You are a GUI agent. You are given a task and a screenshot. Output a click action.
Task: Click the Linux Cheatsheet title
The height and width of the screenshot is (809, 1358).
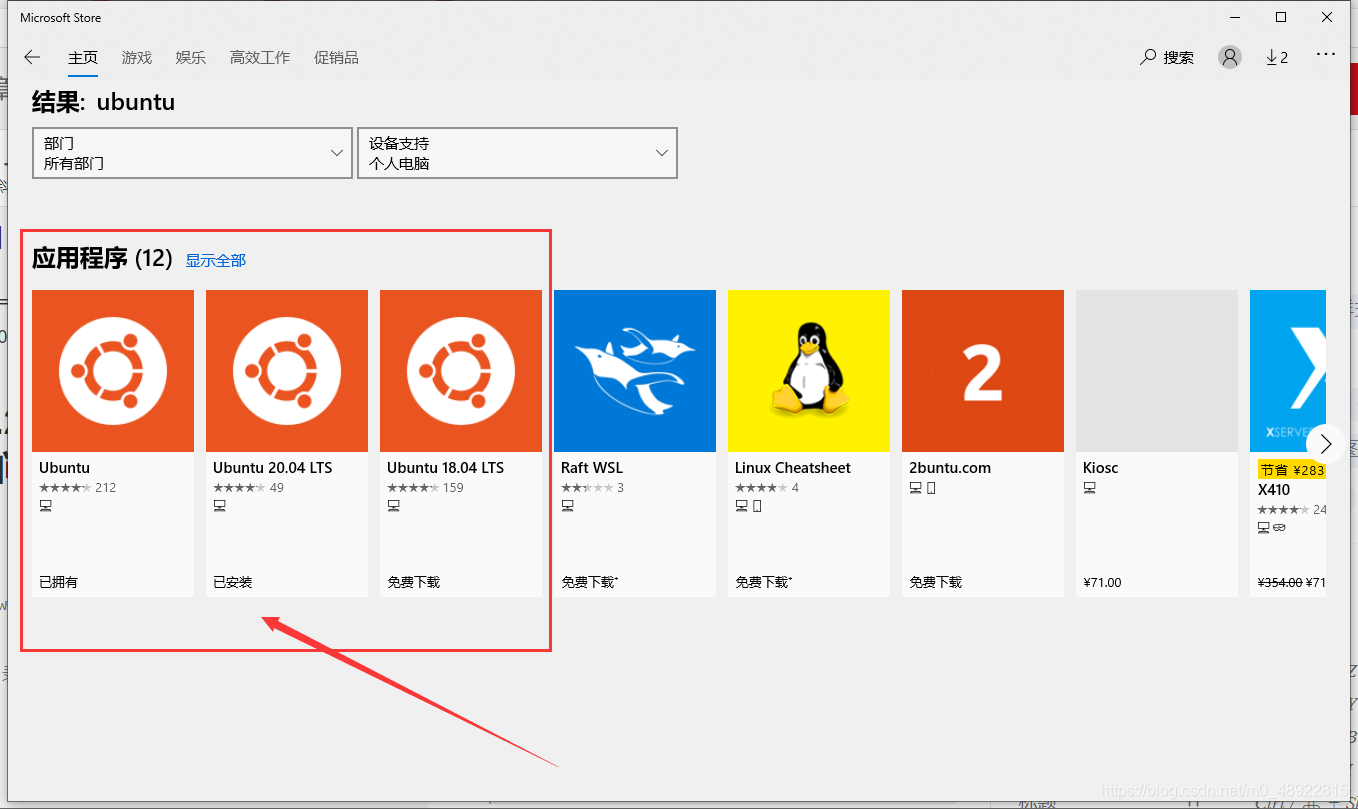pos(792,468)
